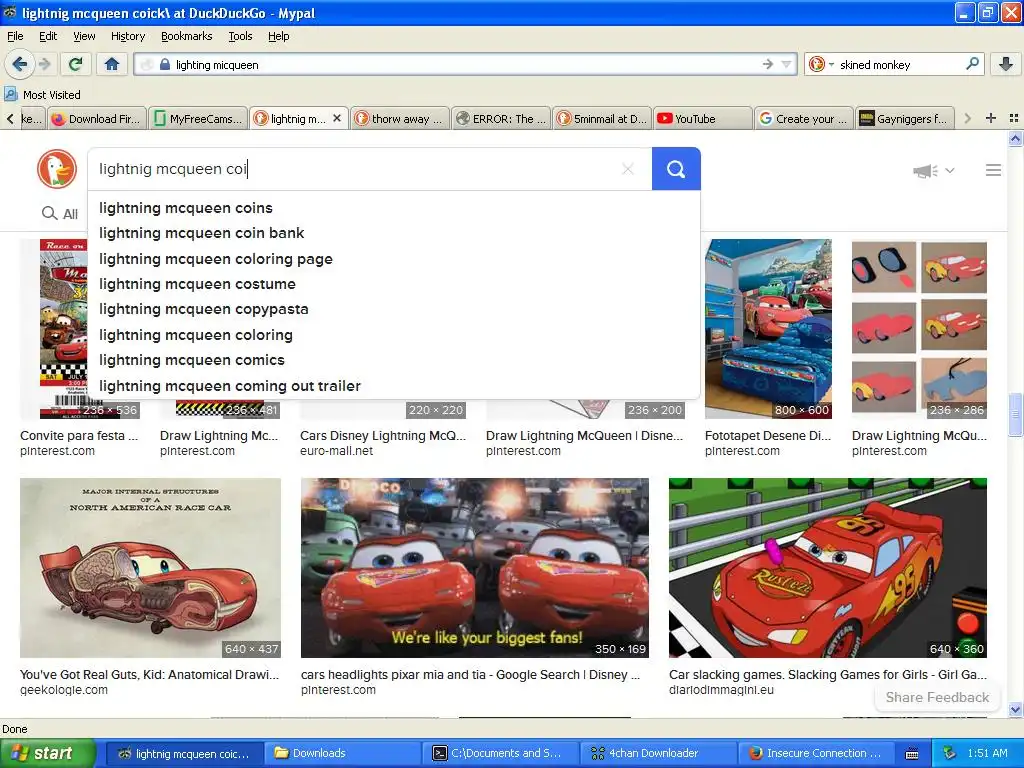Choose suggestion lightning mcqueen coin bank
This screenshot has height=768, width=1024.
point(394,233)
